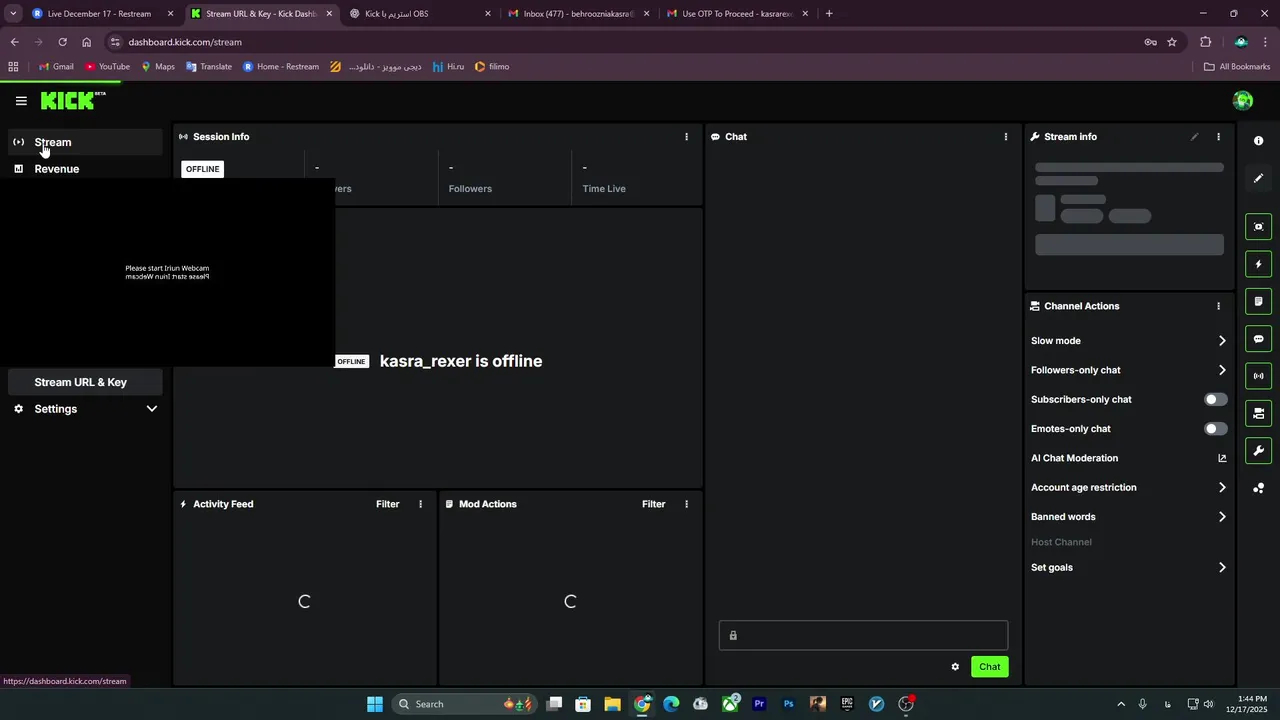Toggle stream preview widget in the right sidebar
The height and width of the screenshot is (720, 1280).
coord(1258,227)
